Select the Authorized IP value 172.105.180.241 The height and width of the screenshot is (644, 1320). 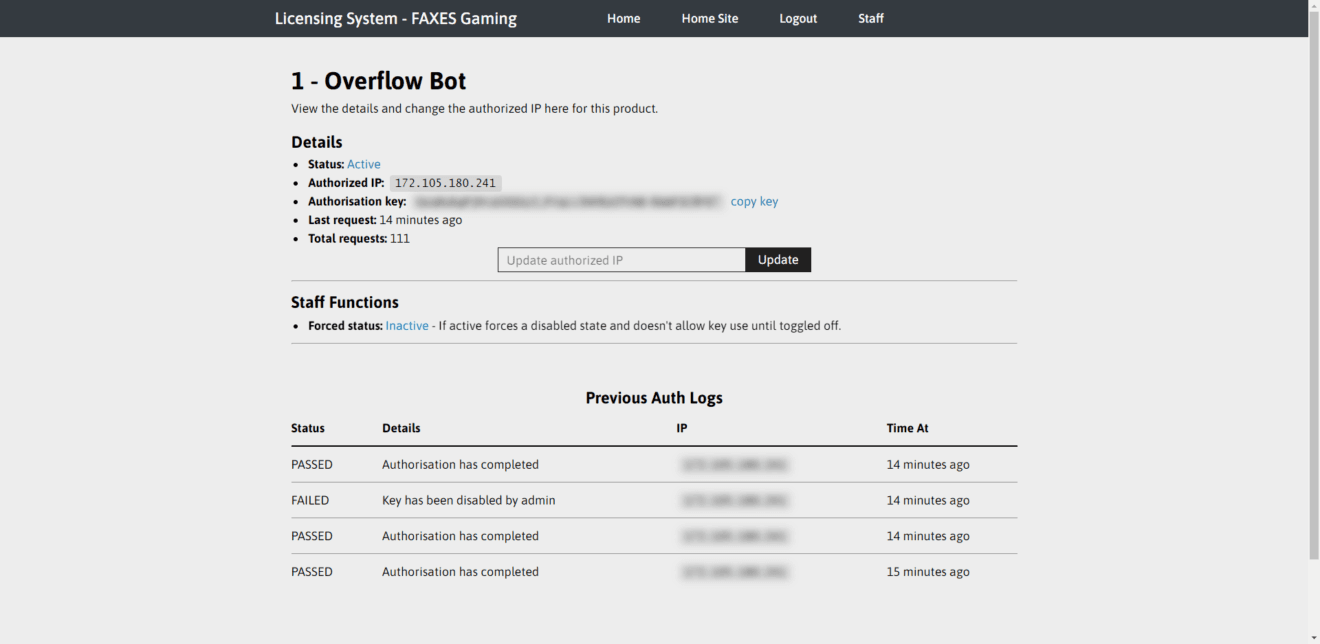(444, 182)
